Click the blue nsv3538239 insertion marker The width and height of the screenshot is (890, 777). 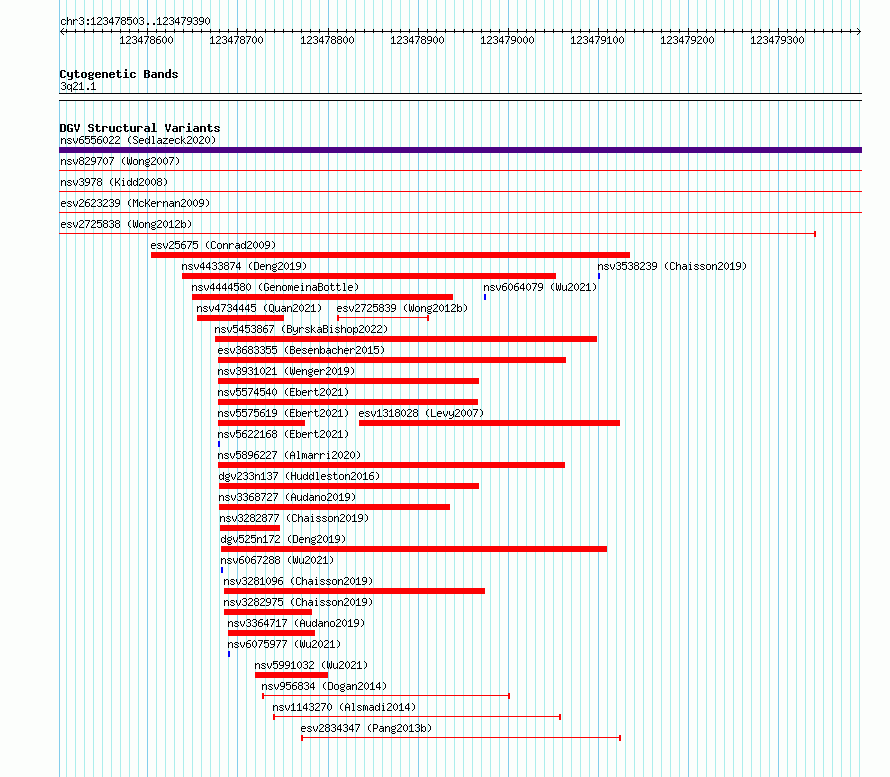599,276
